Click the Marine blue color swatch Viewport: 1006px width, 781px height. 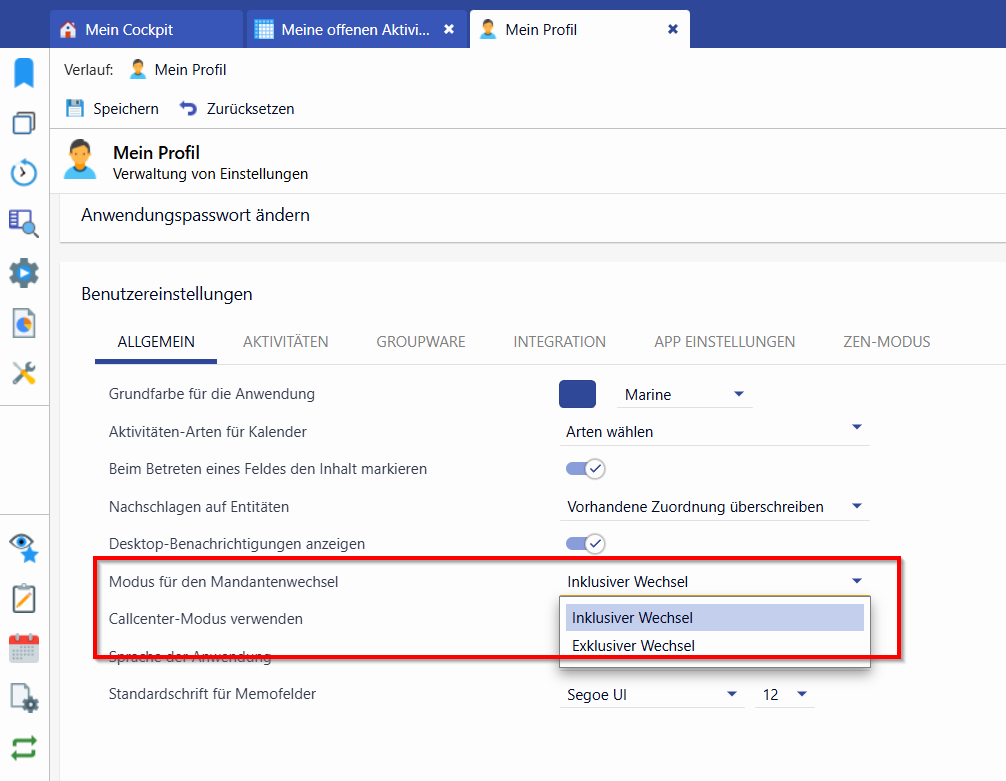click(x=577, y=394)
